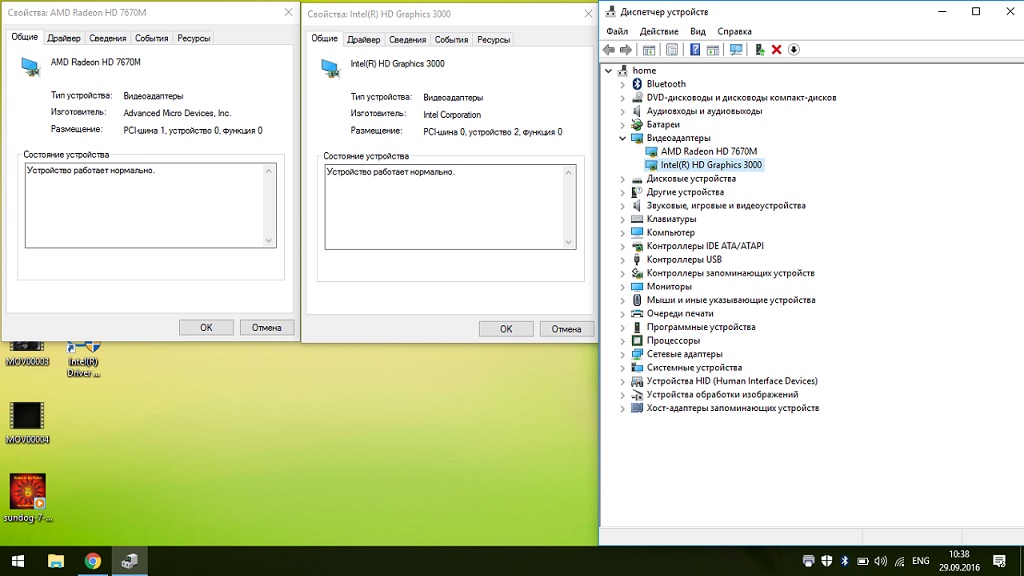Click Отмена in AMD Radeon HD 7670M properties
The width and height of the screenshot is (1024, 576).
pos(267,328)
